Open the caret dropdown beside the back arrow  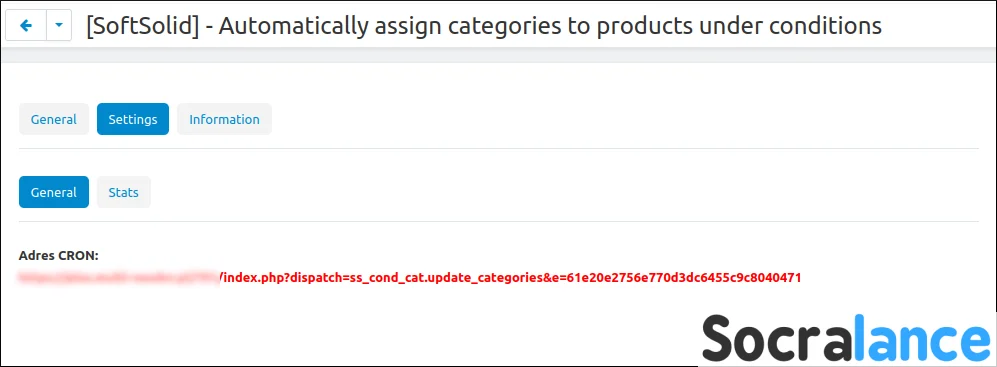point(59,25)
